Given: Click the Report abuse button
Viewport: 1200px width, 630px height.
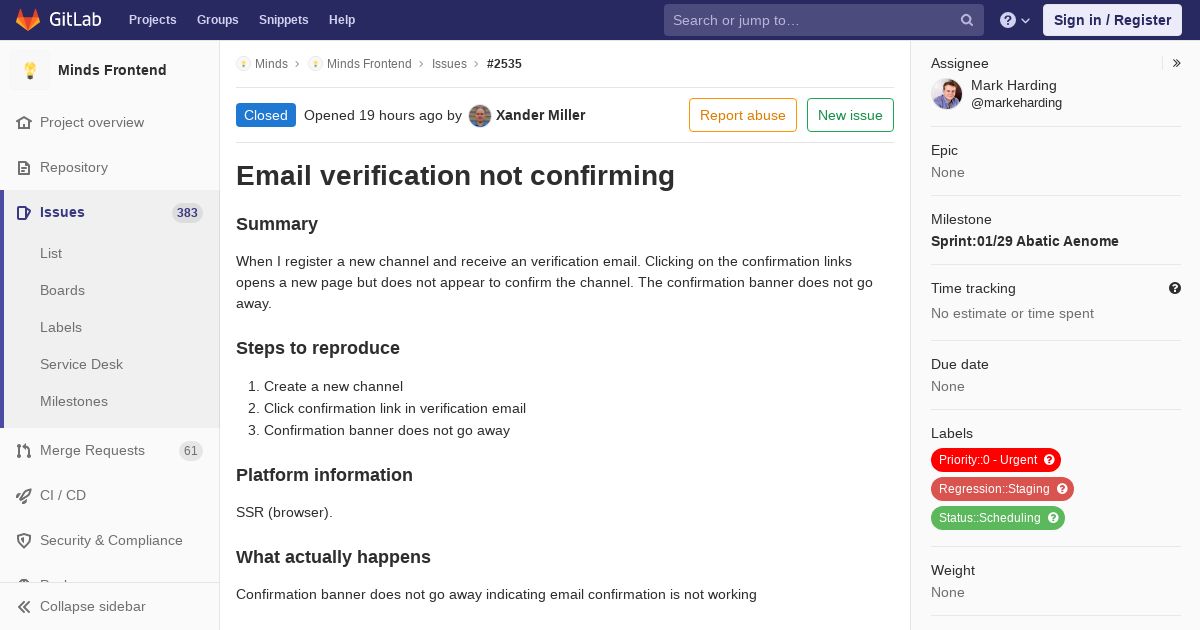Looking at the screenshot, I should (x=742, y=116).
